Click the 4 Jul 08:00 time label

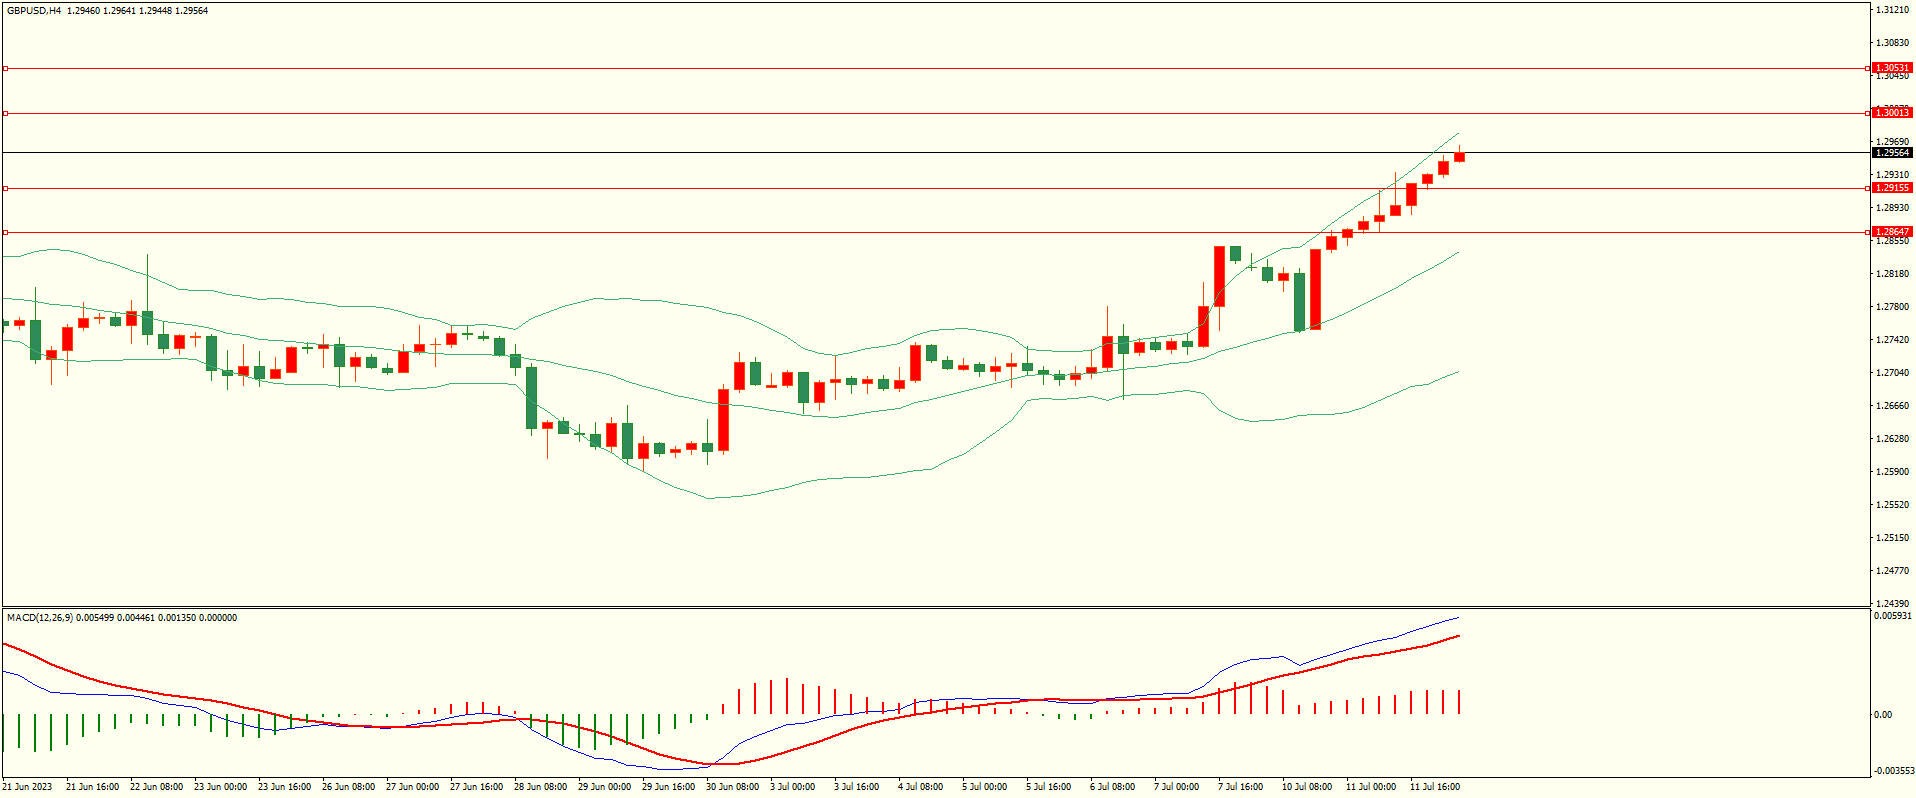point(920,787)
